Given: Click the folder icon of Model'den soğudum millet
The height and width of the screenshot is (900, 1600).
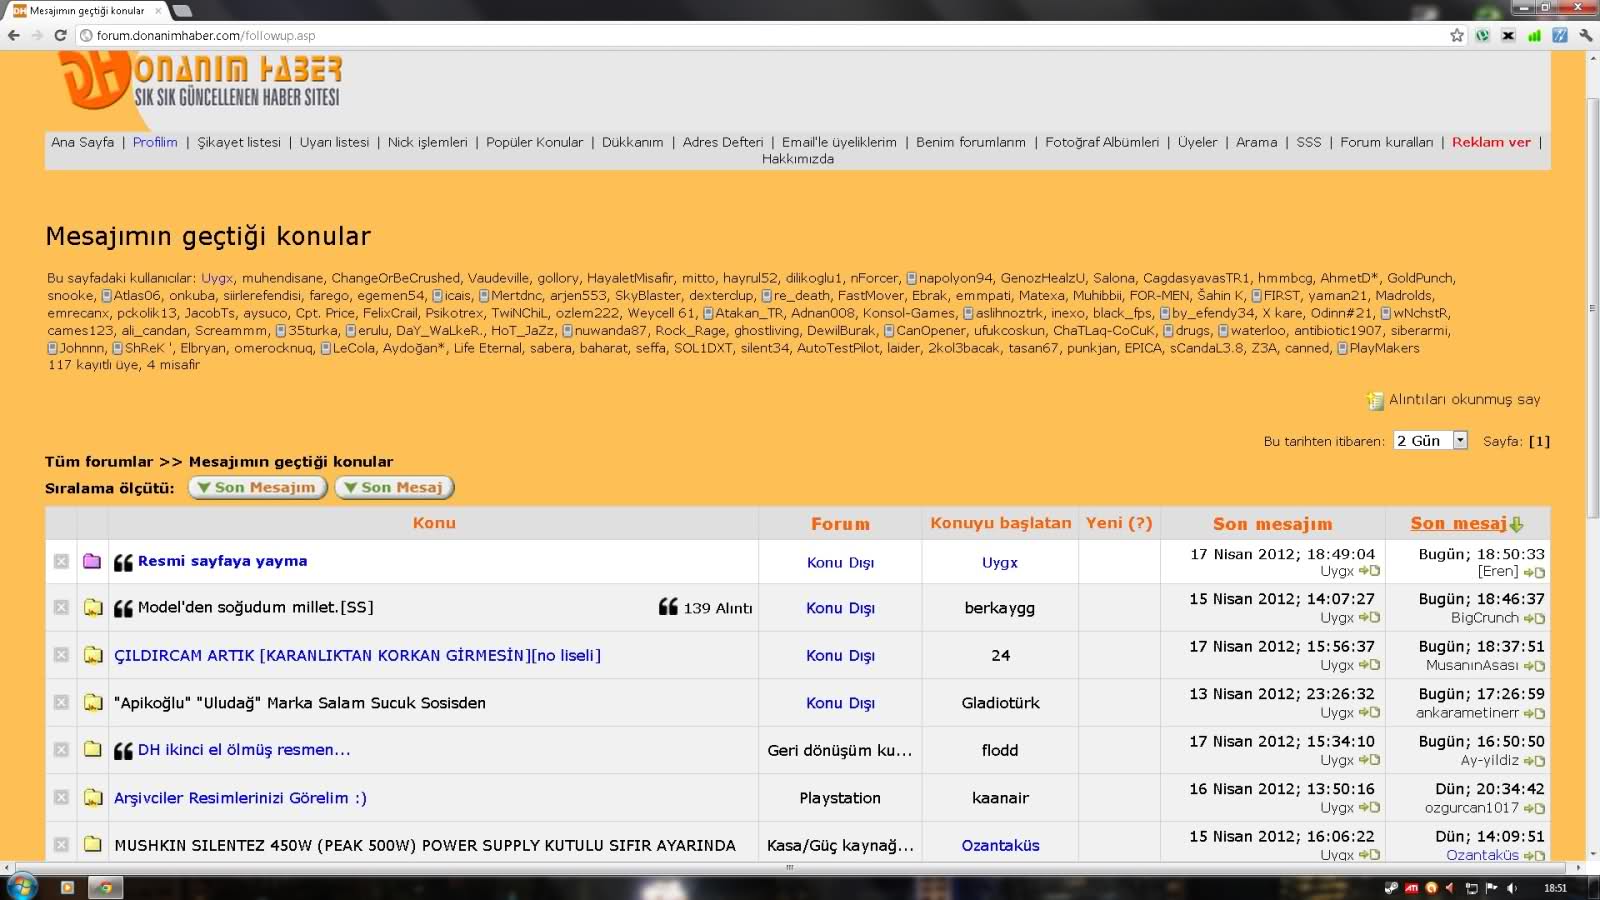Looking at the screenshot, I should coord(93,607).
